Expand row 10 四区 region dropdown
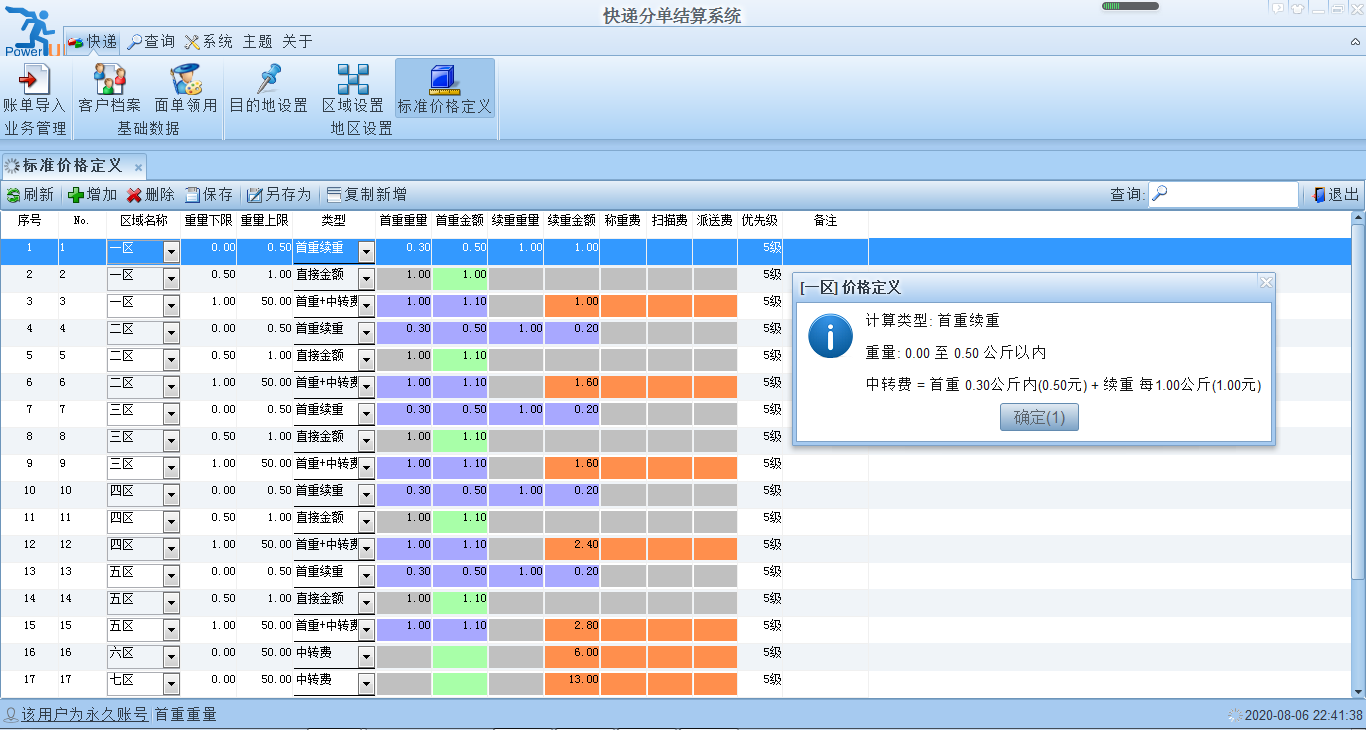This screenshot has width=1366, height=730. pos(171,495)
